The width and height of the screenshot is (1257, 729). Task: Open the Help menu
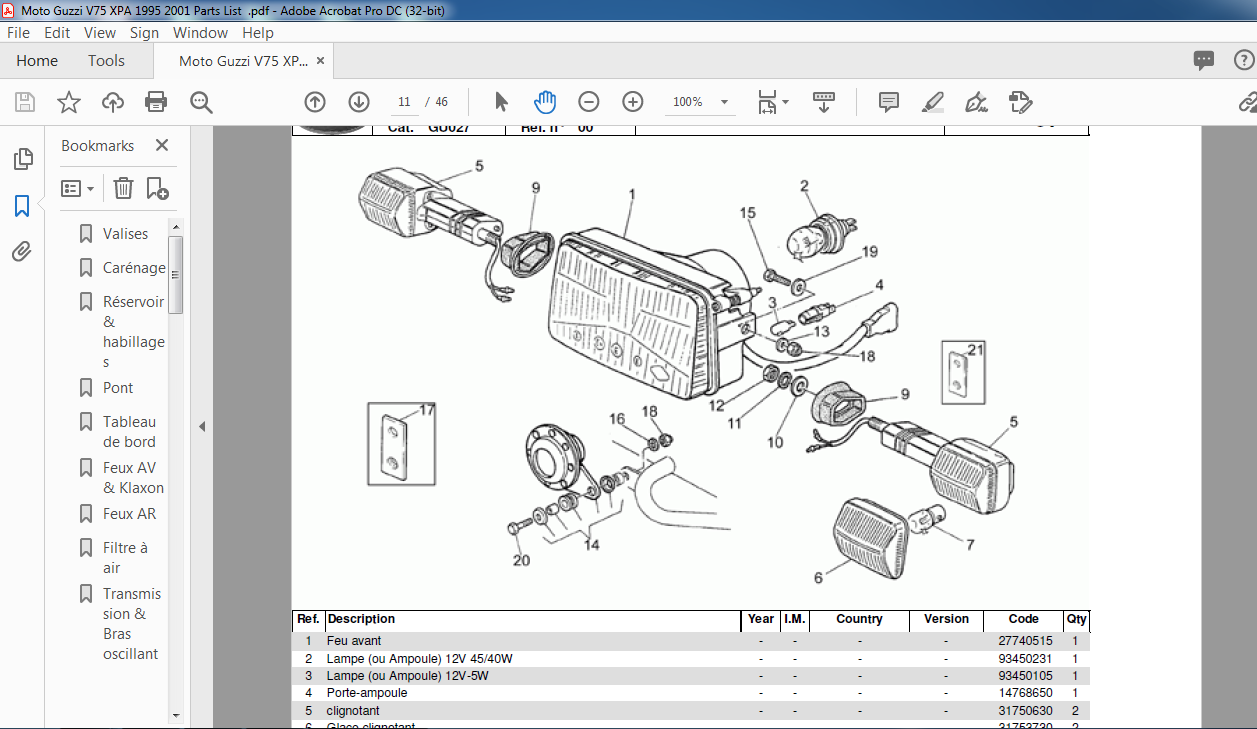[x=258, y=33]
